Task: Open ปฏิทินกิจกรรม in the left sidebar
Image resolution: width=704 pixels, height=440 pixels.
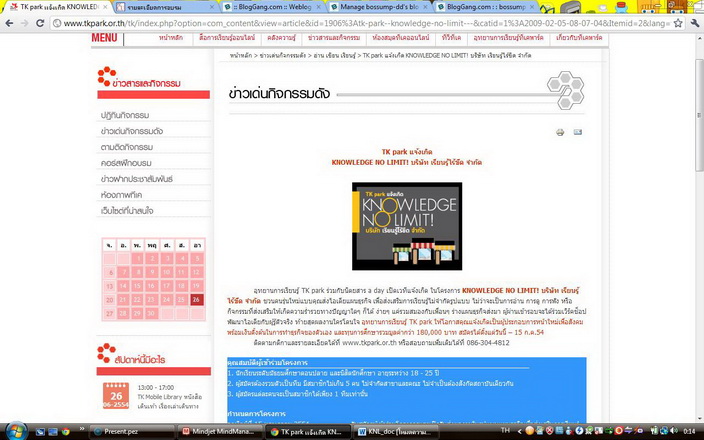Action: tap(125, 115)
